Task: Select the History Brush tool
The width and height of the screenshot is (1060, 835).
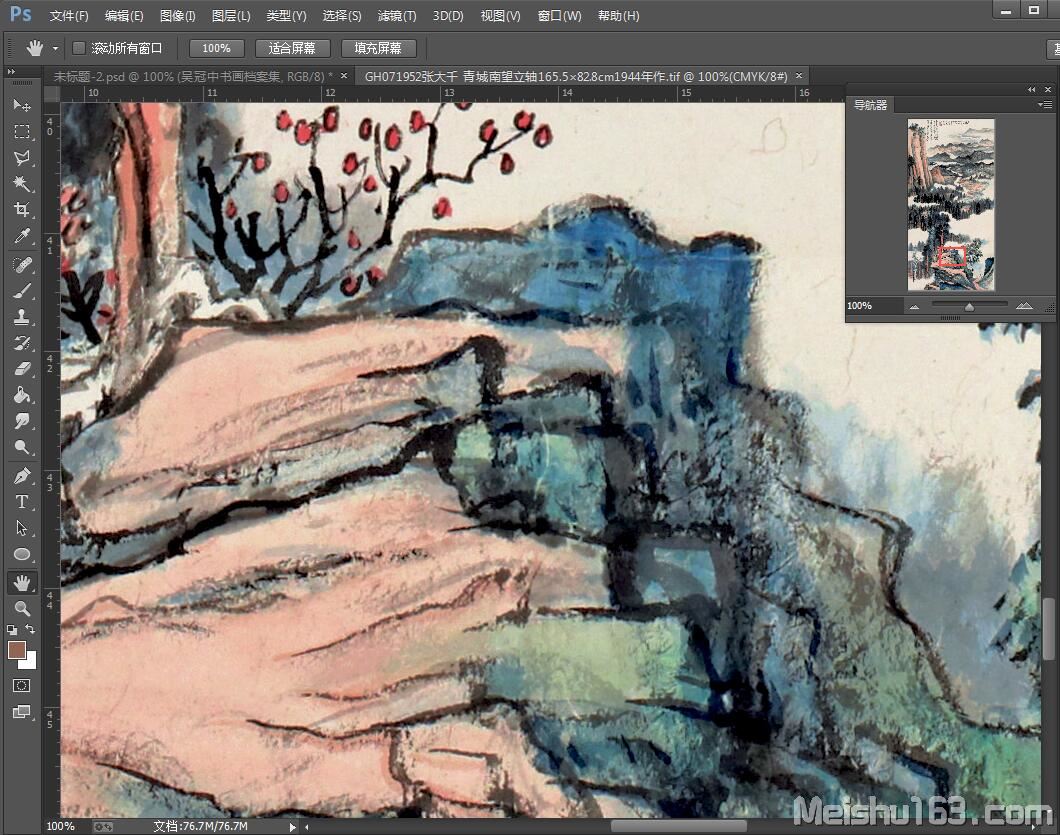Action: (x=22, y=343)
